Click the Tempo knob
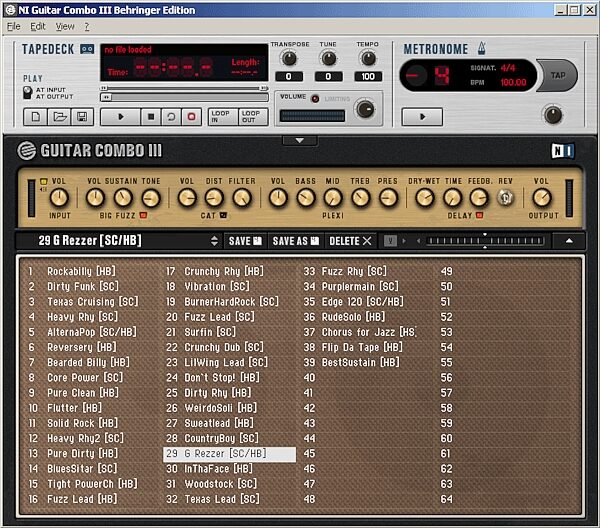Image resolution: width=600 pixels, height=528 pixels. coord(368,59)
